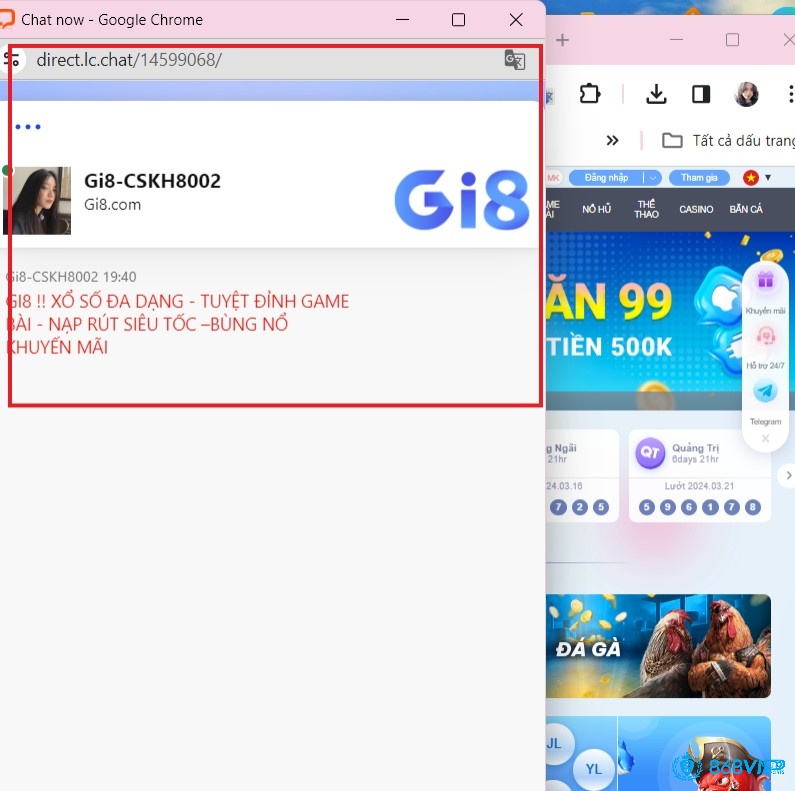Click the ĂN 99 TIỀN 500K promo banner

[x=644, y=319]
